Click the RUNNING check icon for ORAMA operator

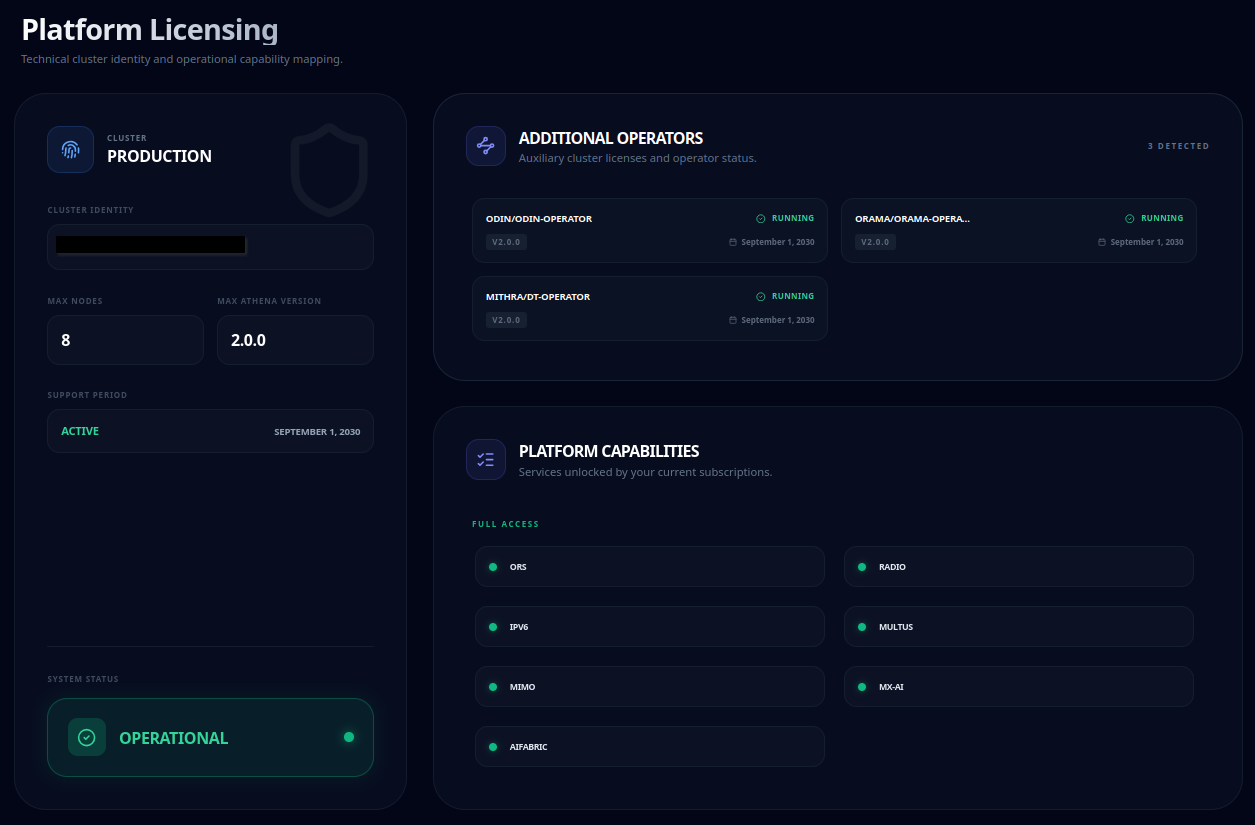tap(1130, 218)
